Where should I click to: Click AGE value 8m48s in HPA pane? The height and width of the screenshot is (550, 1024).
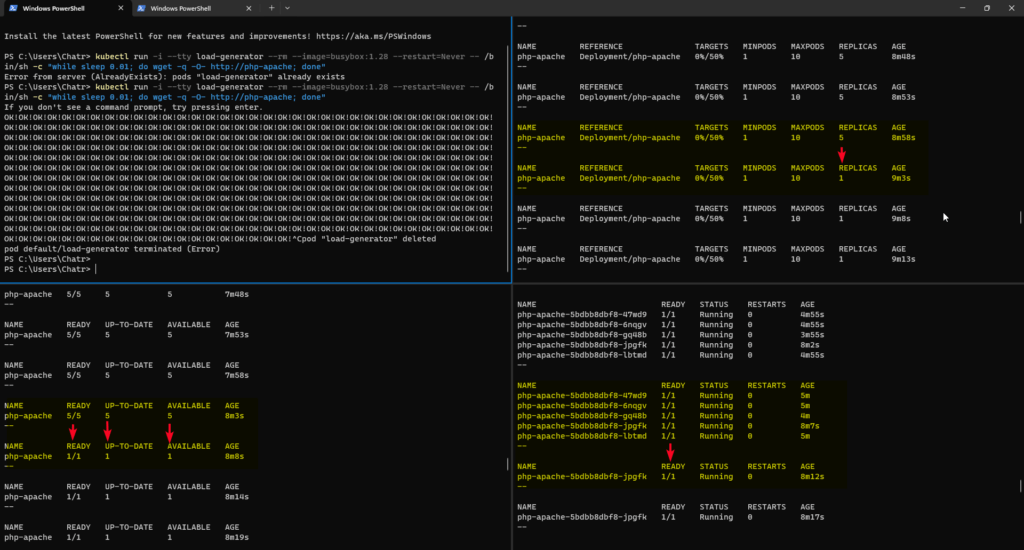903,57
